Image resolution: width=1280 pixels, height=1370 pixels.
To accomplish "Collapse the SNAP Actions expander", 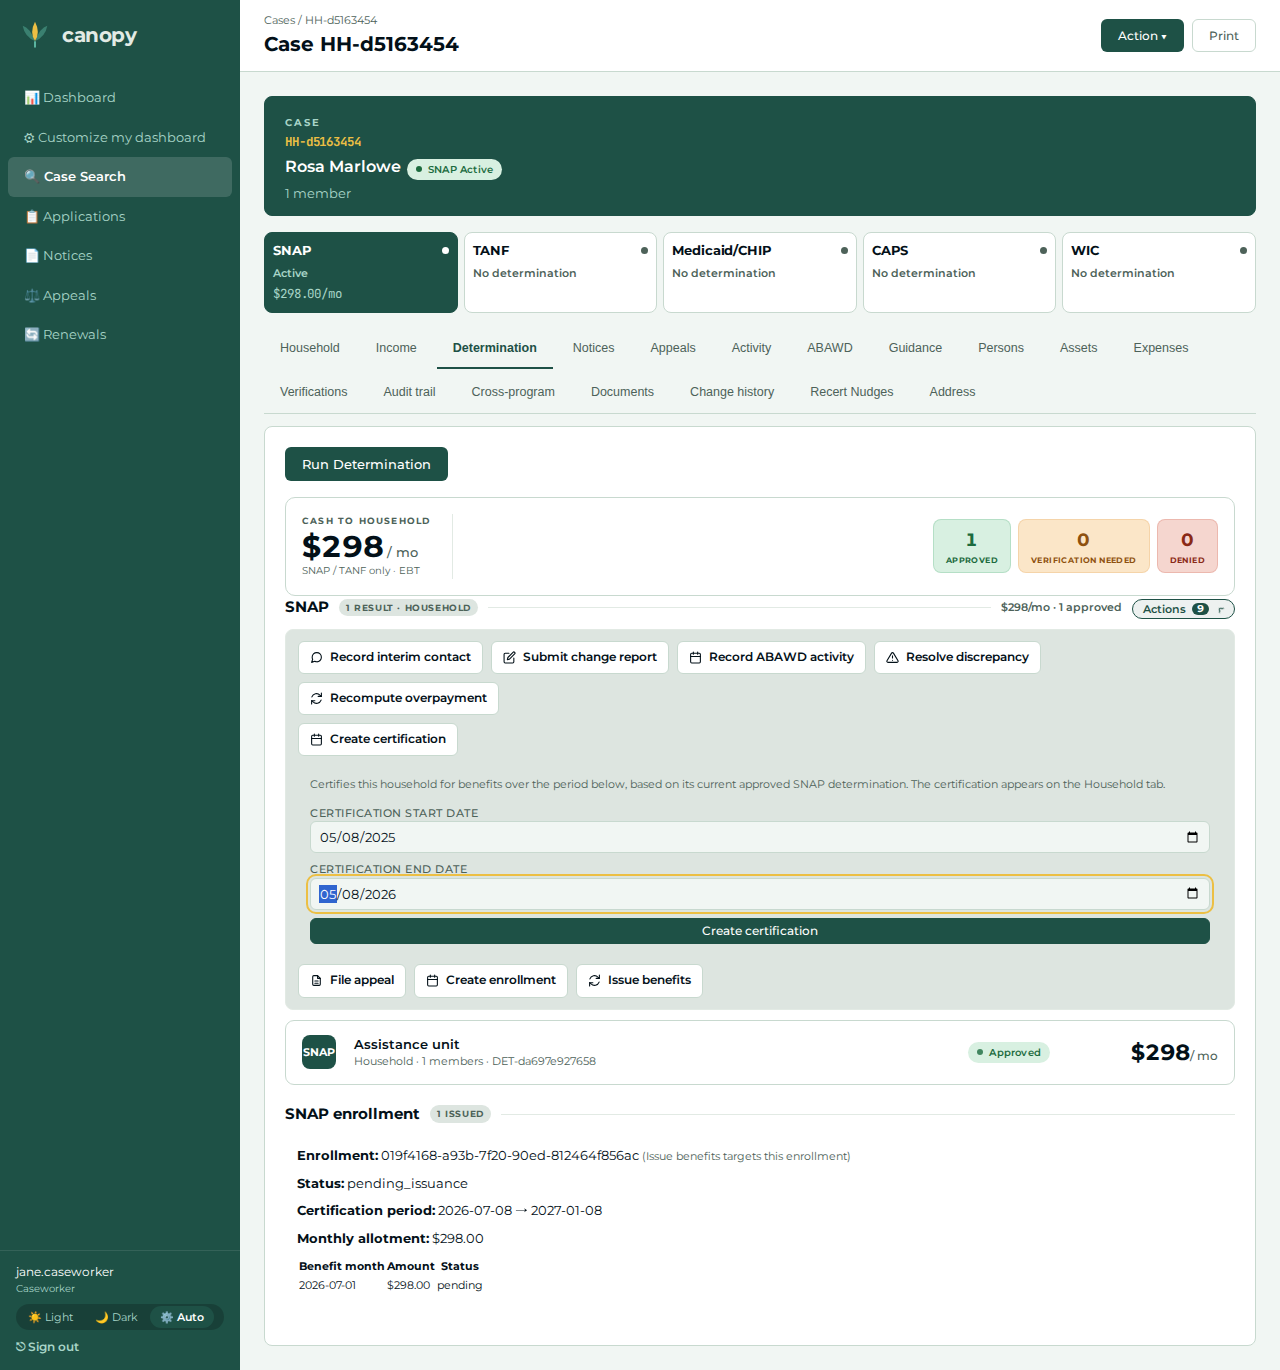I will coord(1183,609).
